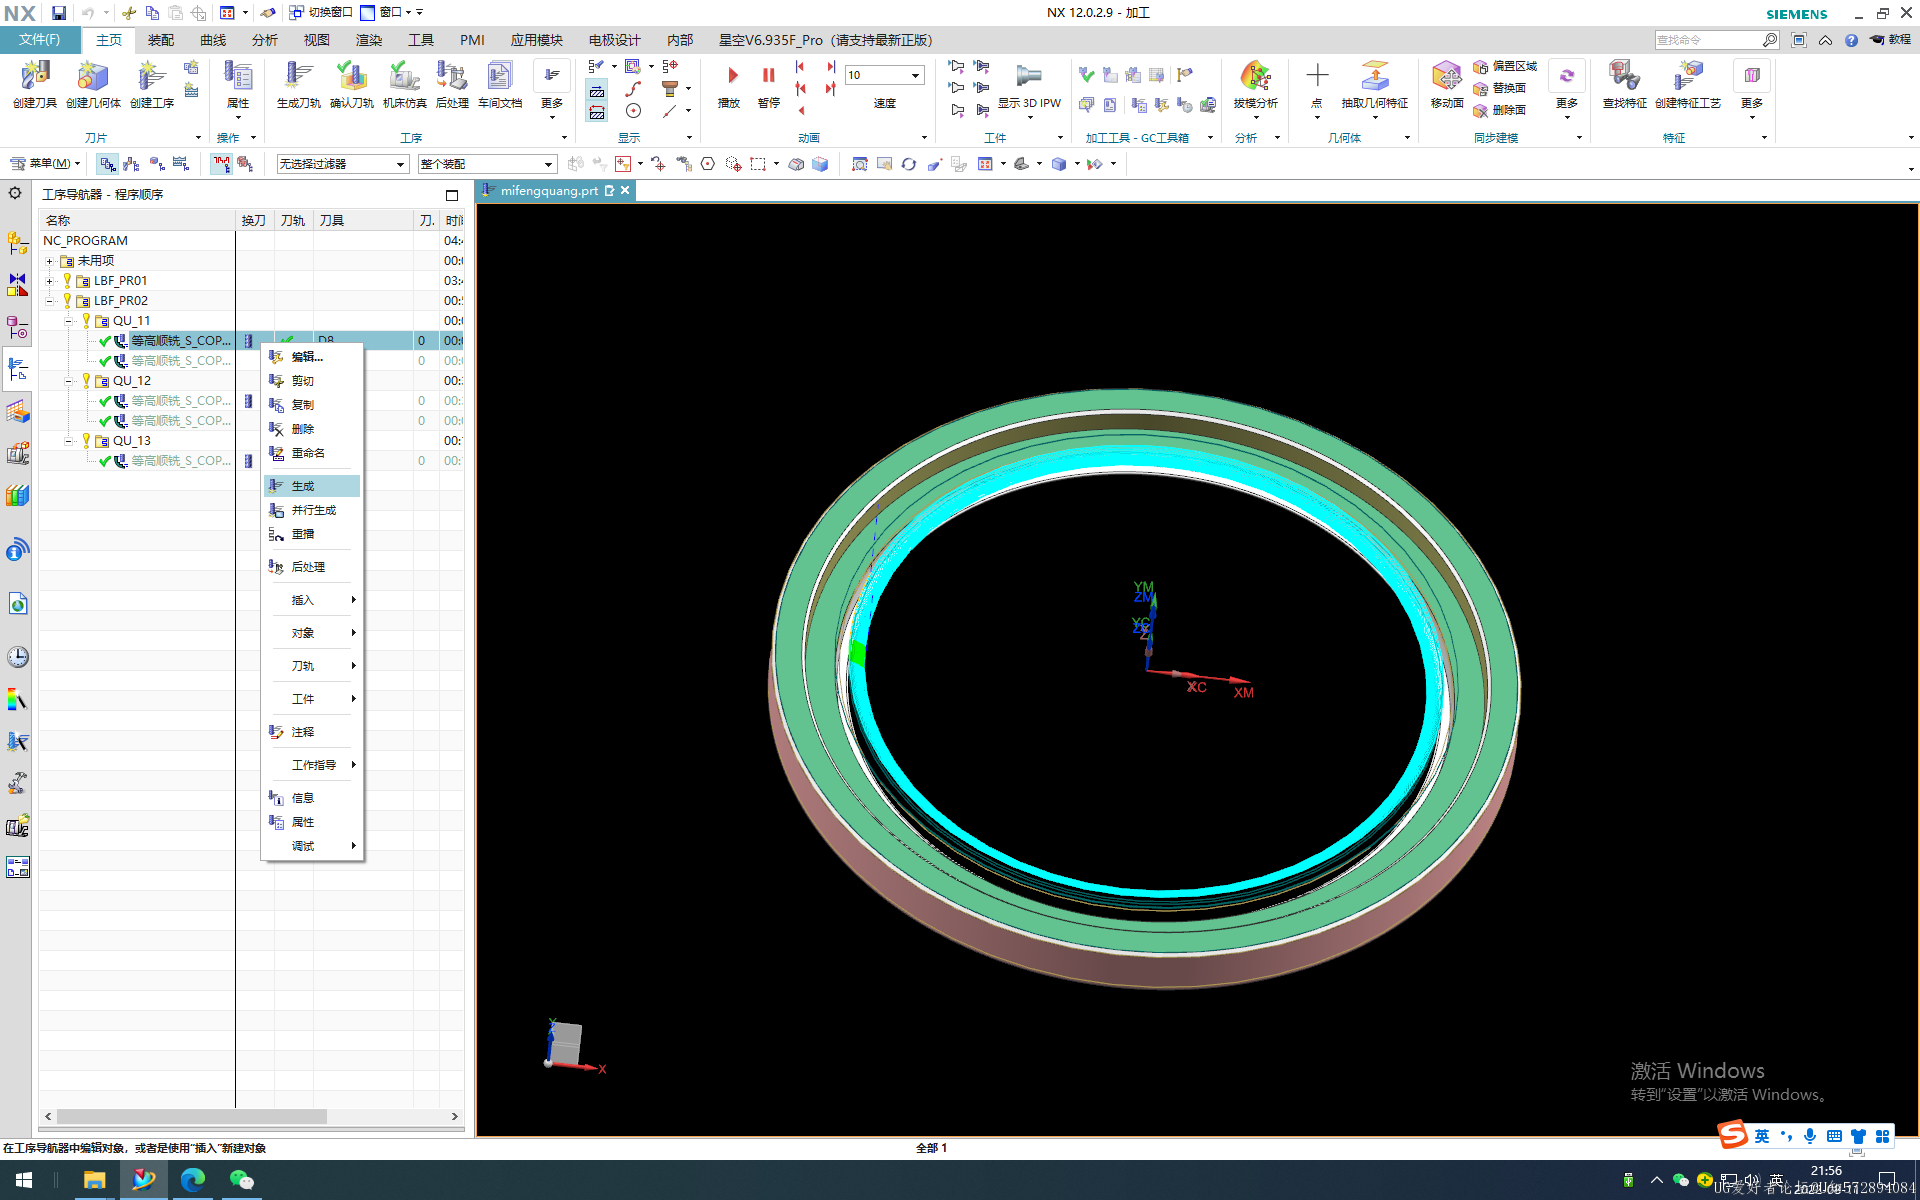
Task: Choose 剪切 (Cut) in the context menu
Action: tap(312, 381)
